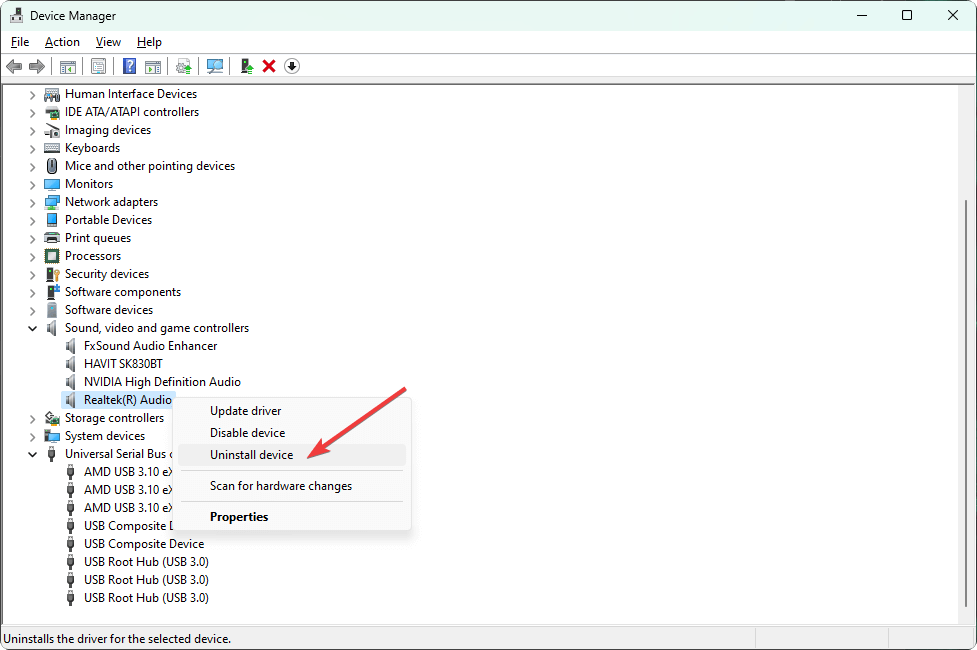
Task: Click the mouse icon beside Mice and other pointing devices
Action: (x=52, y=166)
